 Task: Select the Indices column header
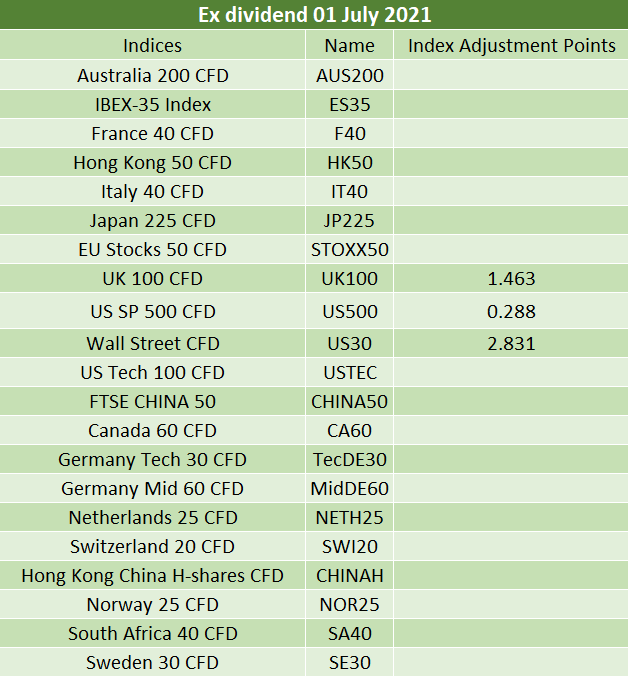point(153,45)
